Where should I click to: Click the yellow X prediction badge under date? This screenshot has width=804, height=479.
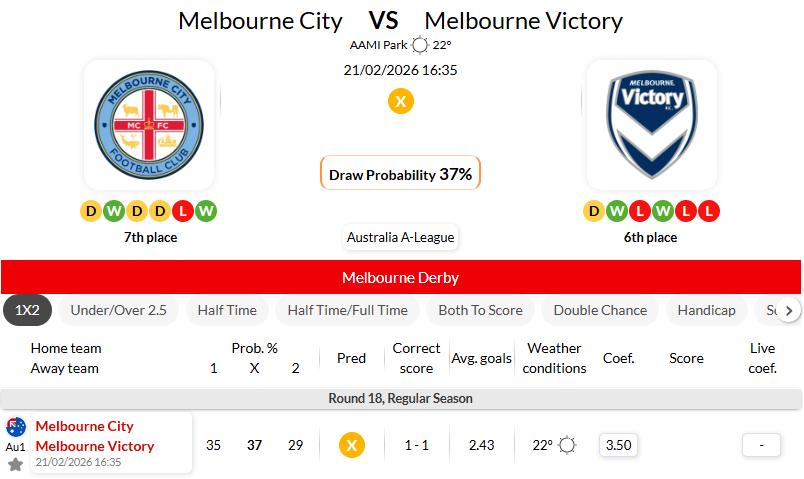[x=401, y=101]
